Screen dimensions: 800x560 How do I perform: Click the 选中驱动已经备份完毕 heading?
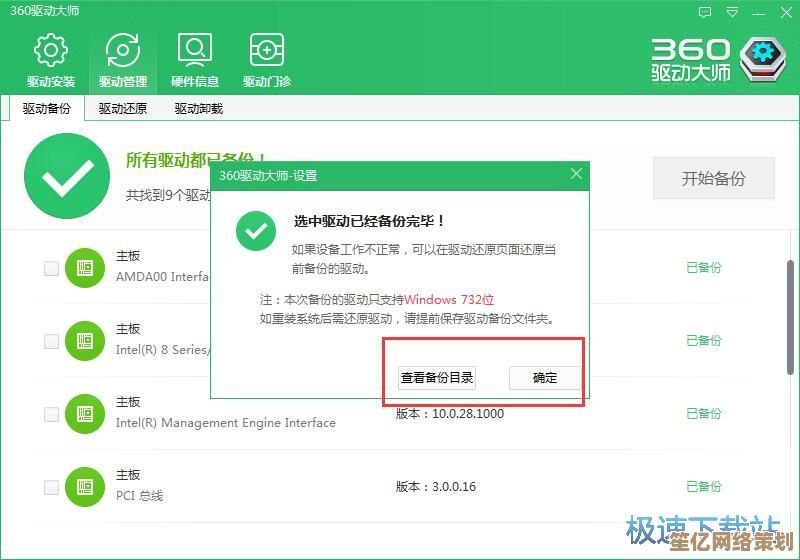(x=369, y=221)
